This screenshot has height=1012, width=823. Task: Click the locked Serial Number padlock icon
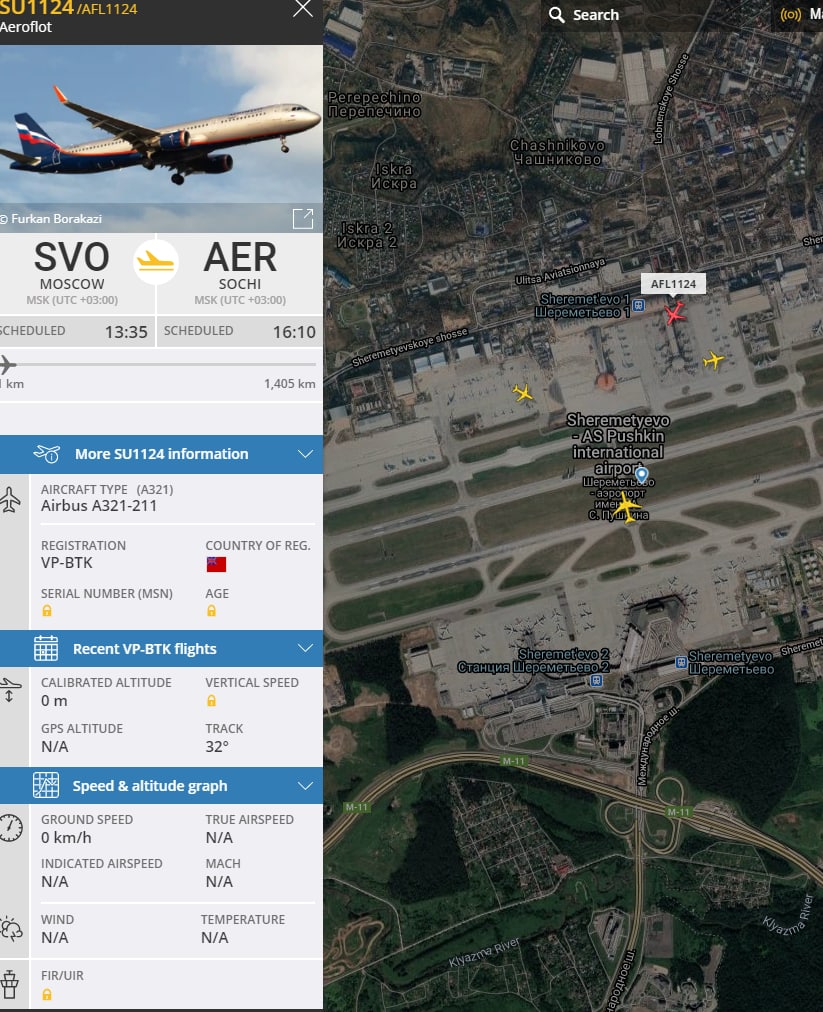[46, 611]
